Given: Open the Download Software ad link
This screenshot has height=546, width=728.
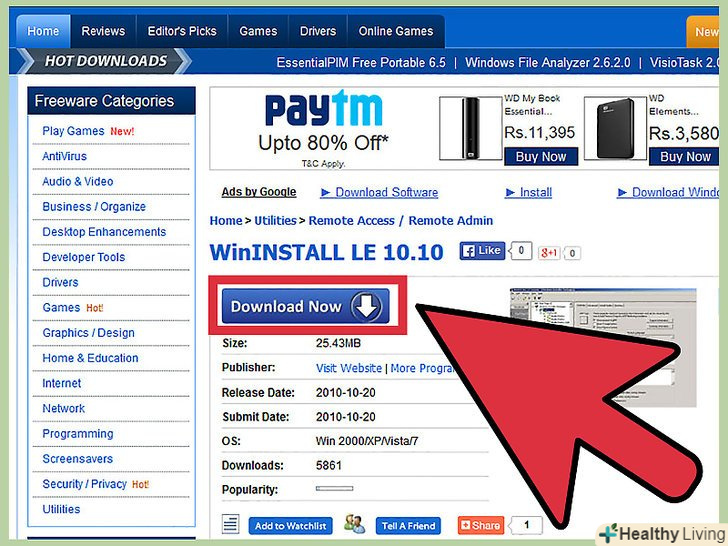Looking at the screenshot, I should coord(379,192).
